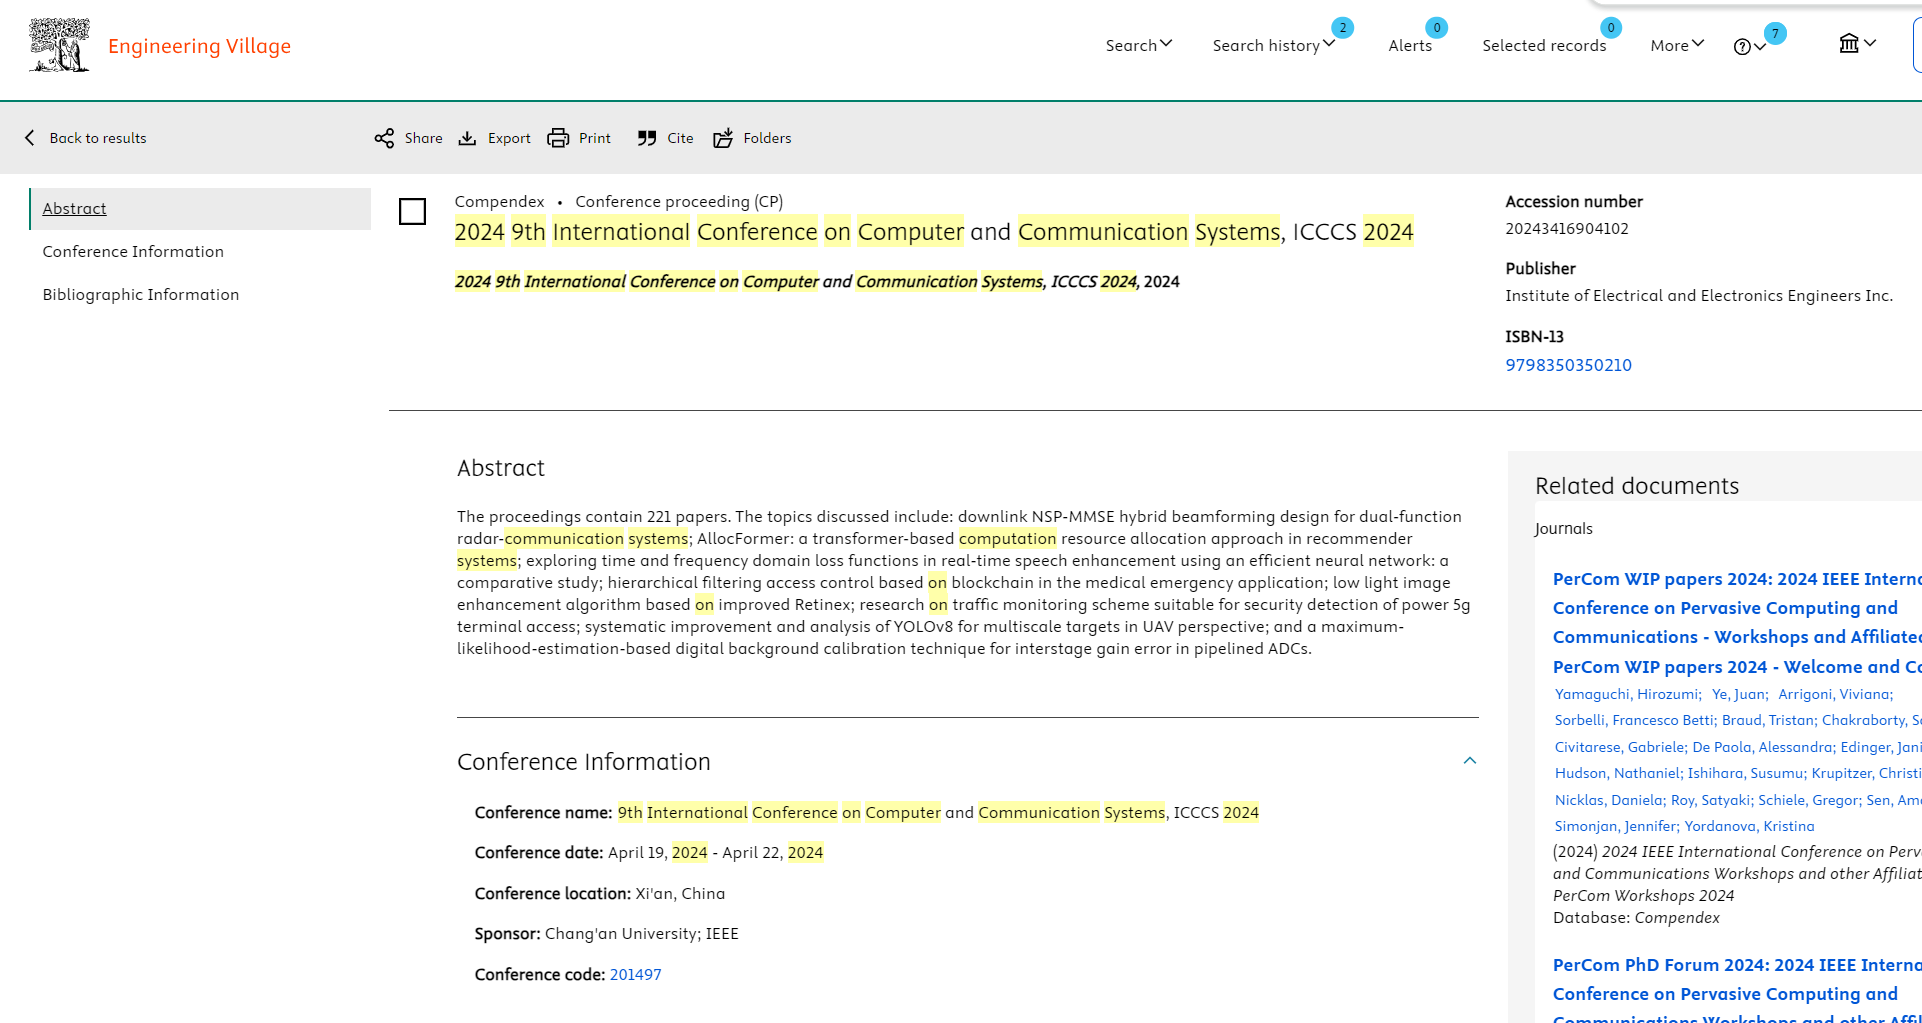Click author Civitarese, Gabriele

pyautogui.click(x=1619, y=747)
